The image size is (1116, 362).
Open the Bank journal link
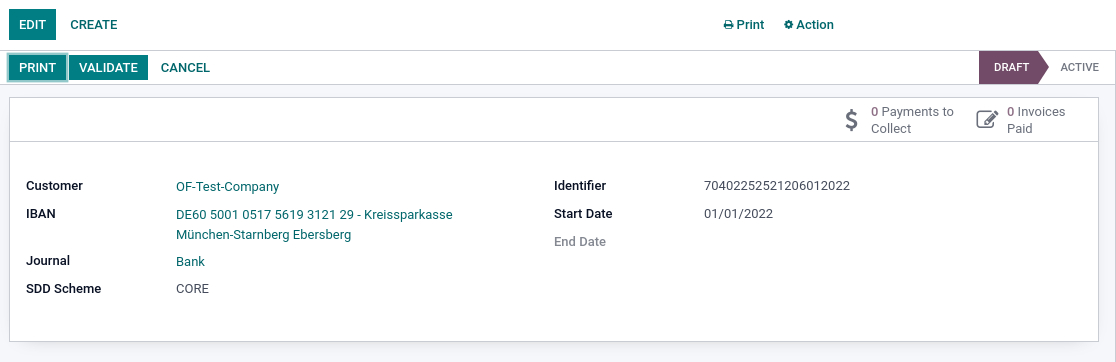coord(190,262)
